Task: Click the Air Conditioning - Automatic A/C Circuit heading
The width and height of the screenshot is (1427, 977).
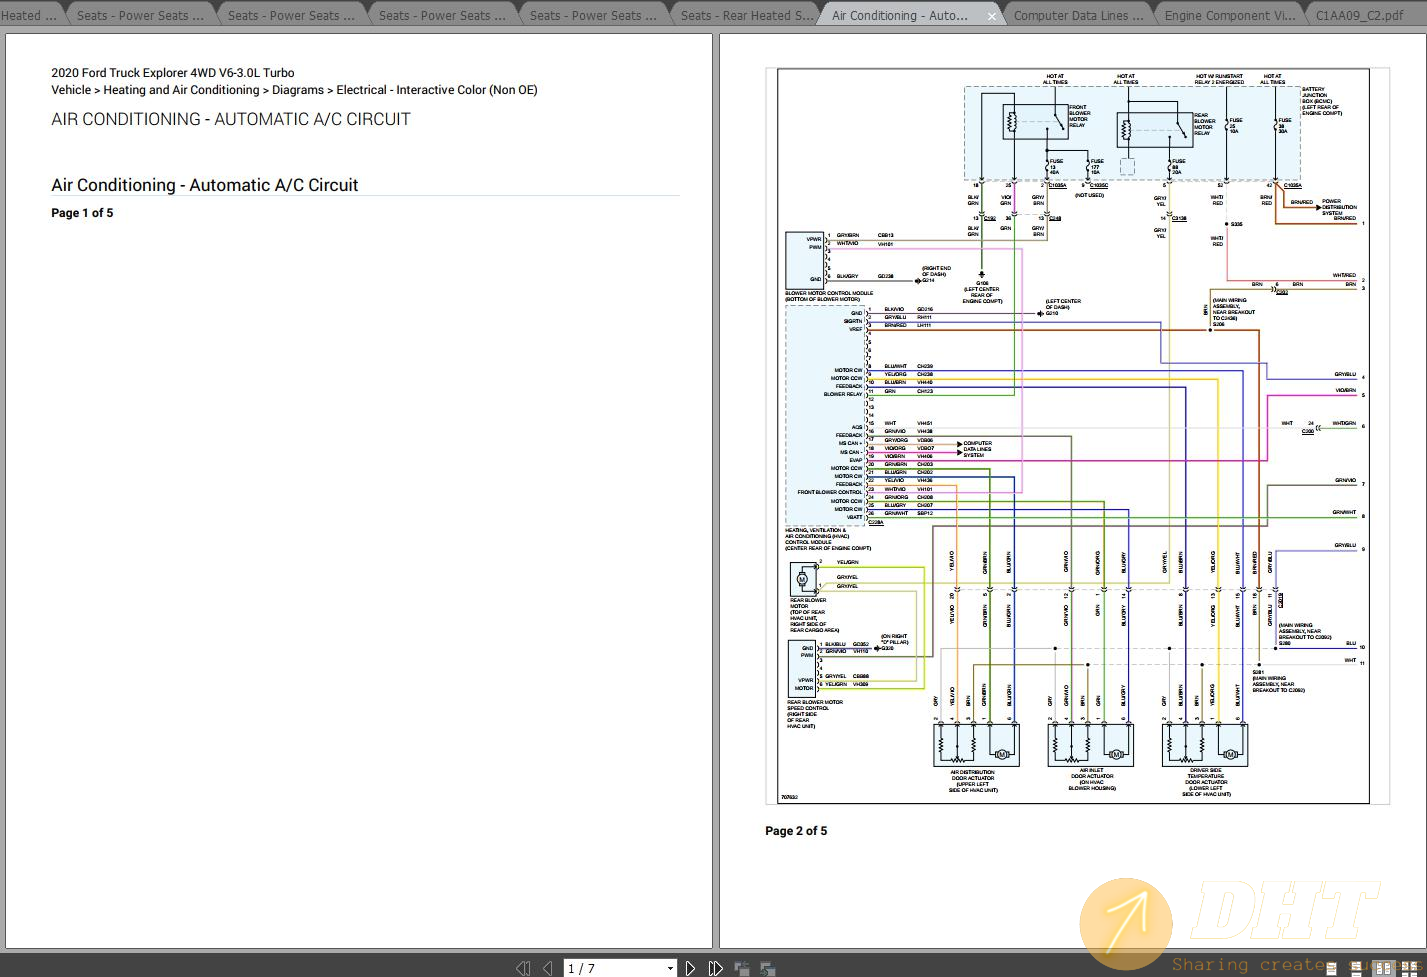Action: (205, 185)
